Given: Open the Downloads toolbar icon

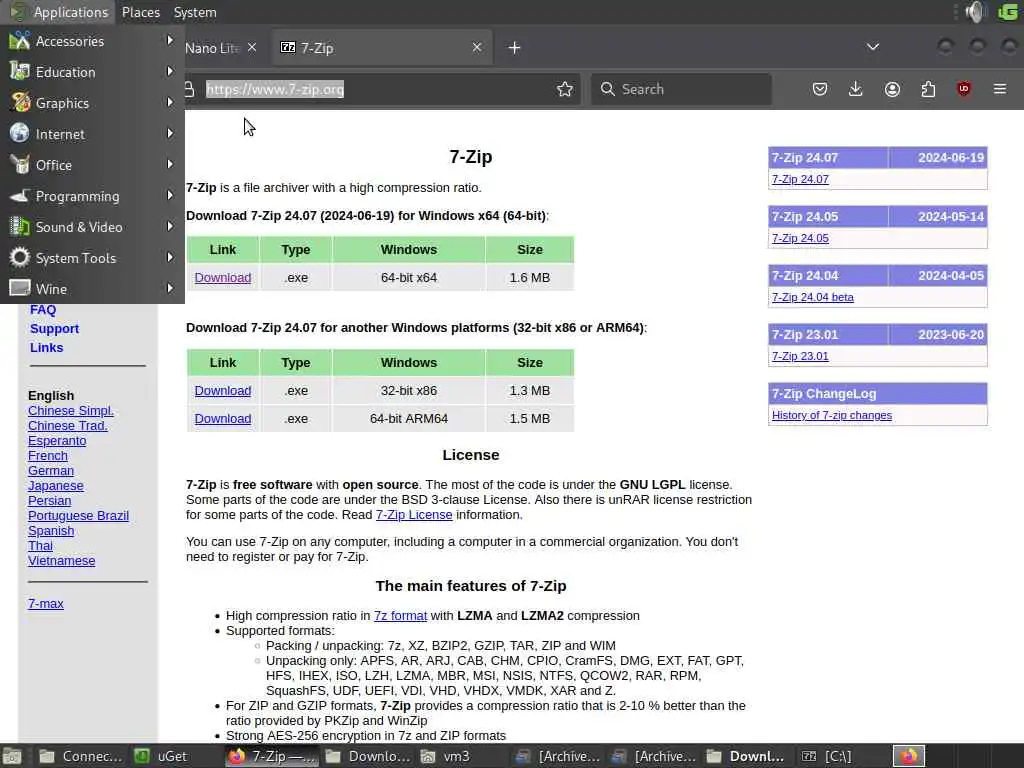Looking at the screenshot, I should coord(856,89).
